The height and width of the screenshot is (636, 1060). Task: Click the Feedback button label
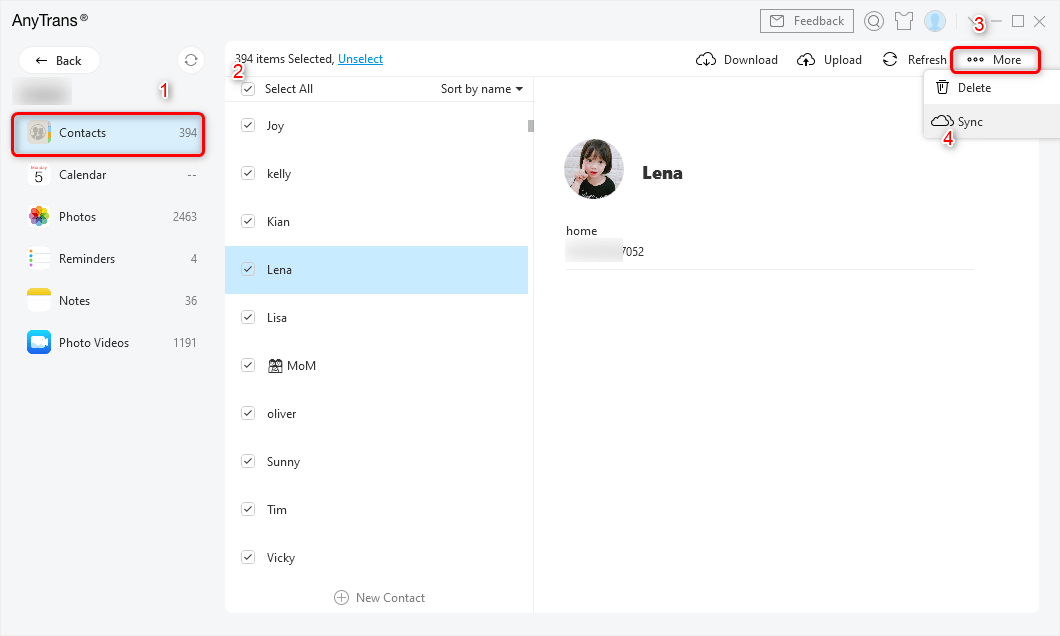(819, 21)
